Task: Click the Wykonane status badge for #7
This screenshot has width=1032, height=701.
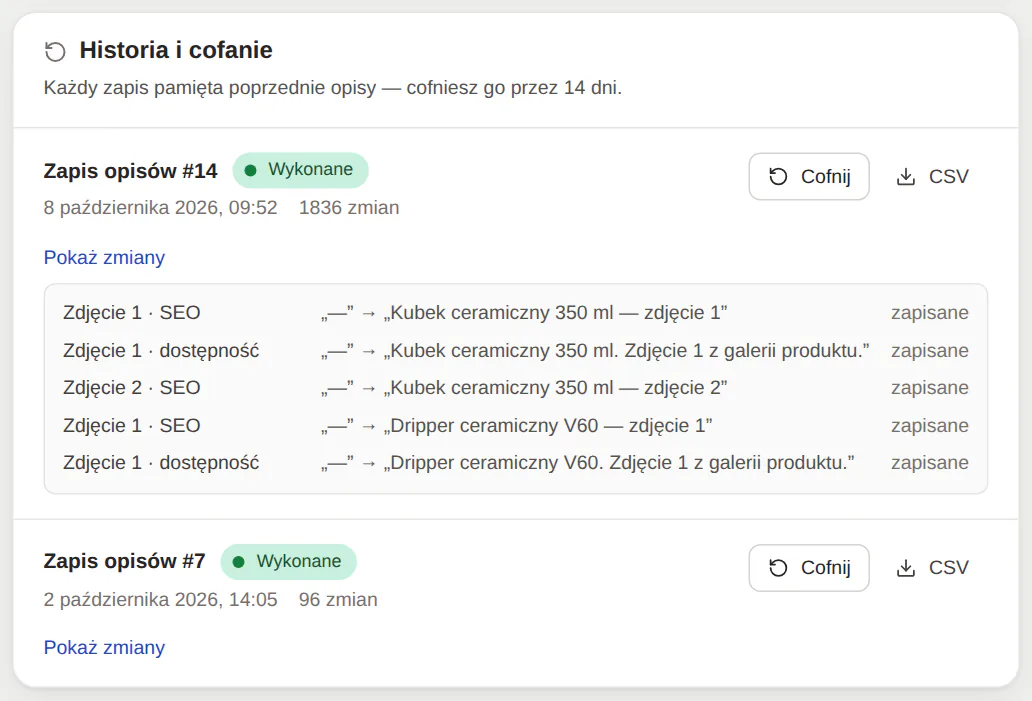Action: (288, 561)
